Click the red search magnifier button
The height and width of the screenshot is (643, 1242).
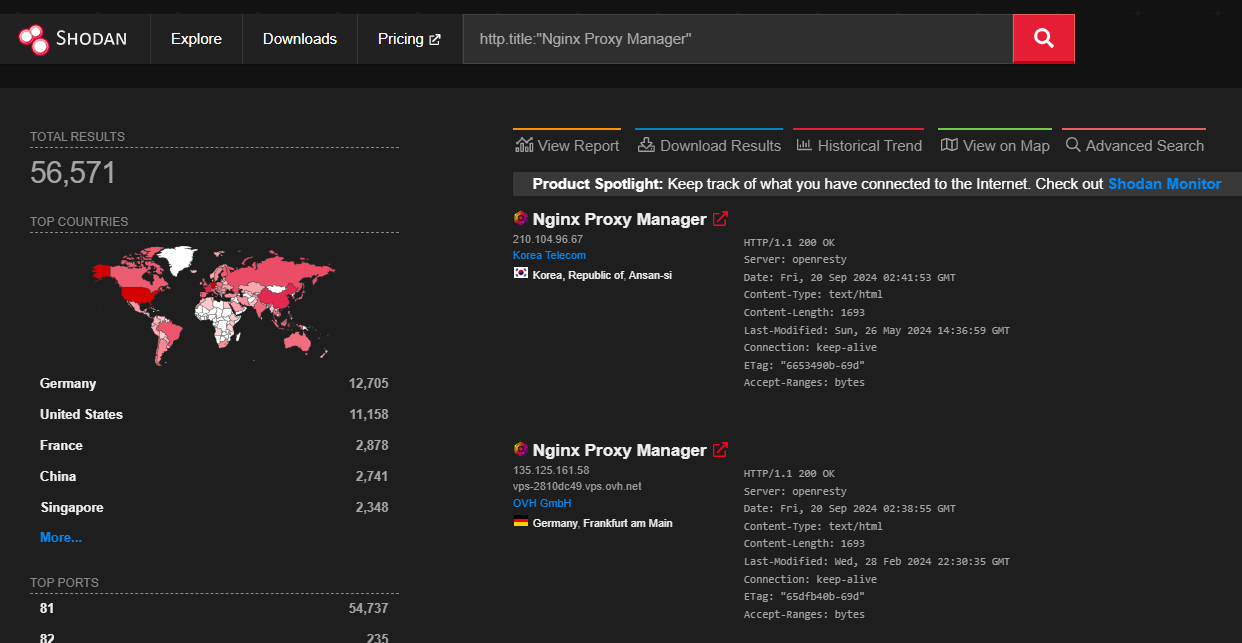click(1044, 39)
